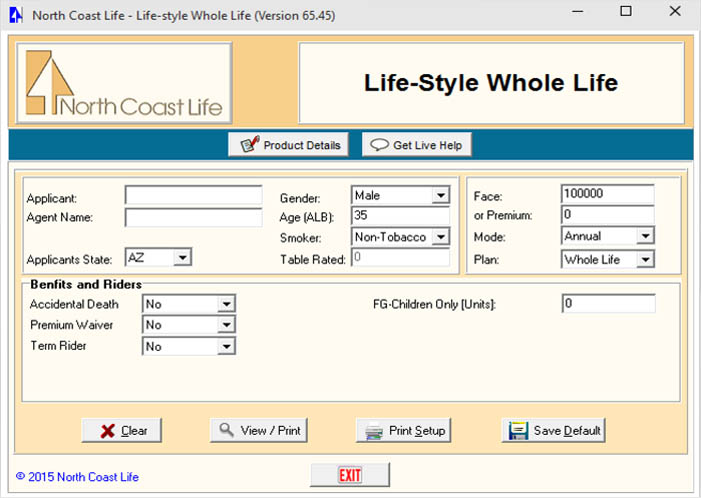Expand the Applicants State dropdown
The height and width of the screenshot is (498, 701).
182,257
